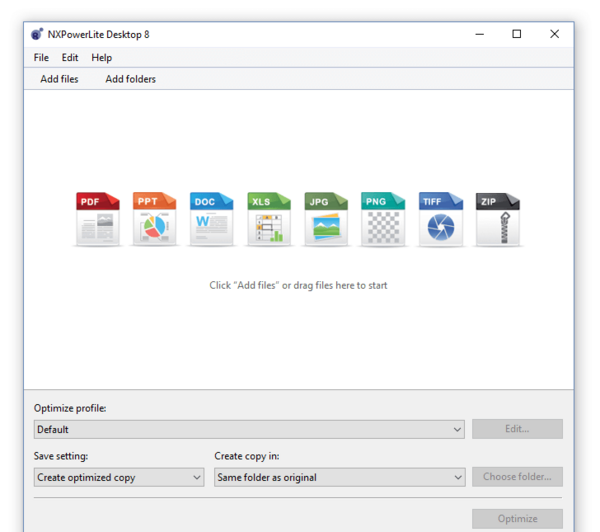This screenshot has width=600, height=532.
Task: Click Add folders in the toolbar
Action: click(130, 79)
